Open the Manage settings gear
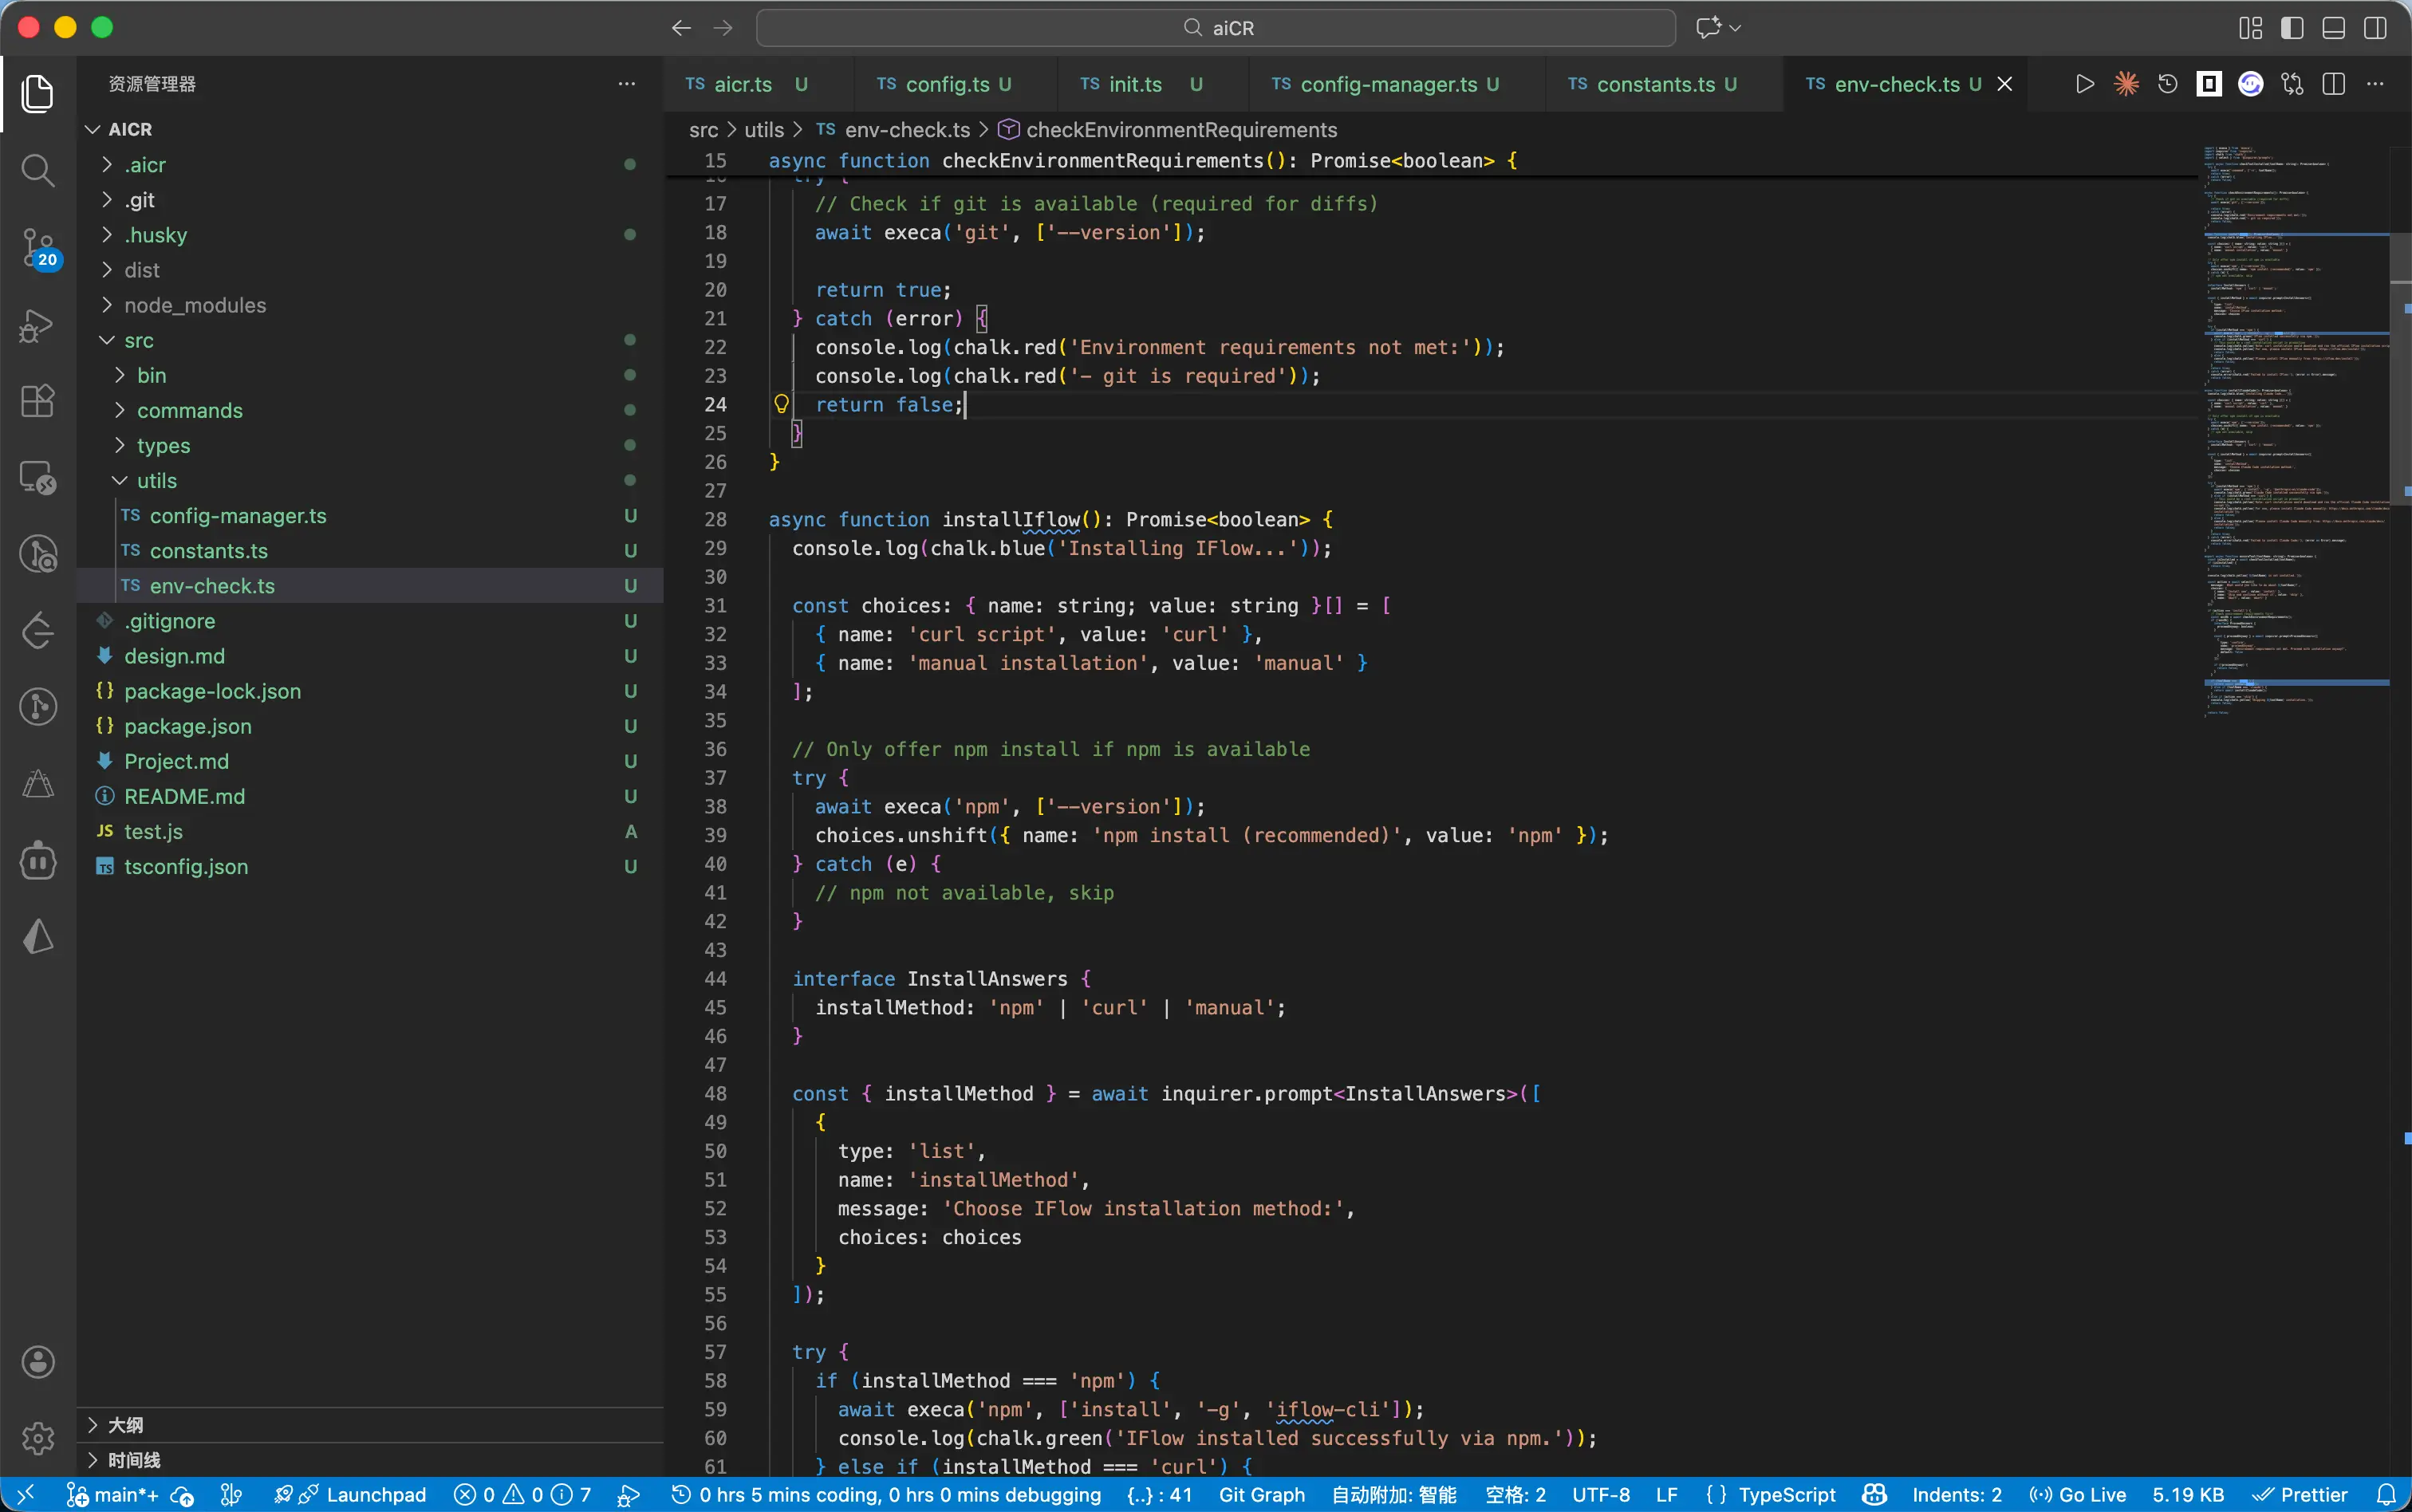2412x1512 pixels. coord(38,1438)
